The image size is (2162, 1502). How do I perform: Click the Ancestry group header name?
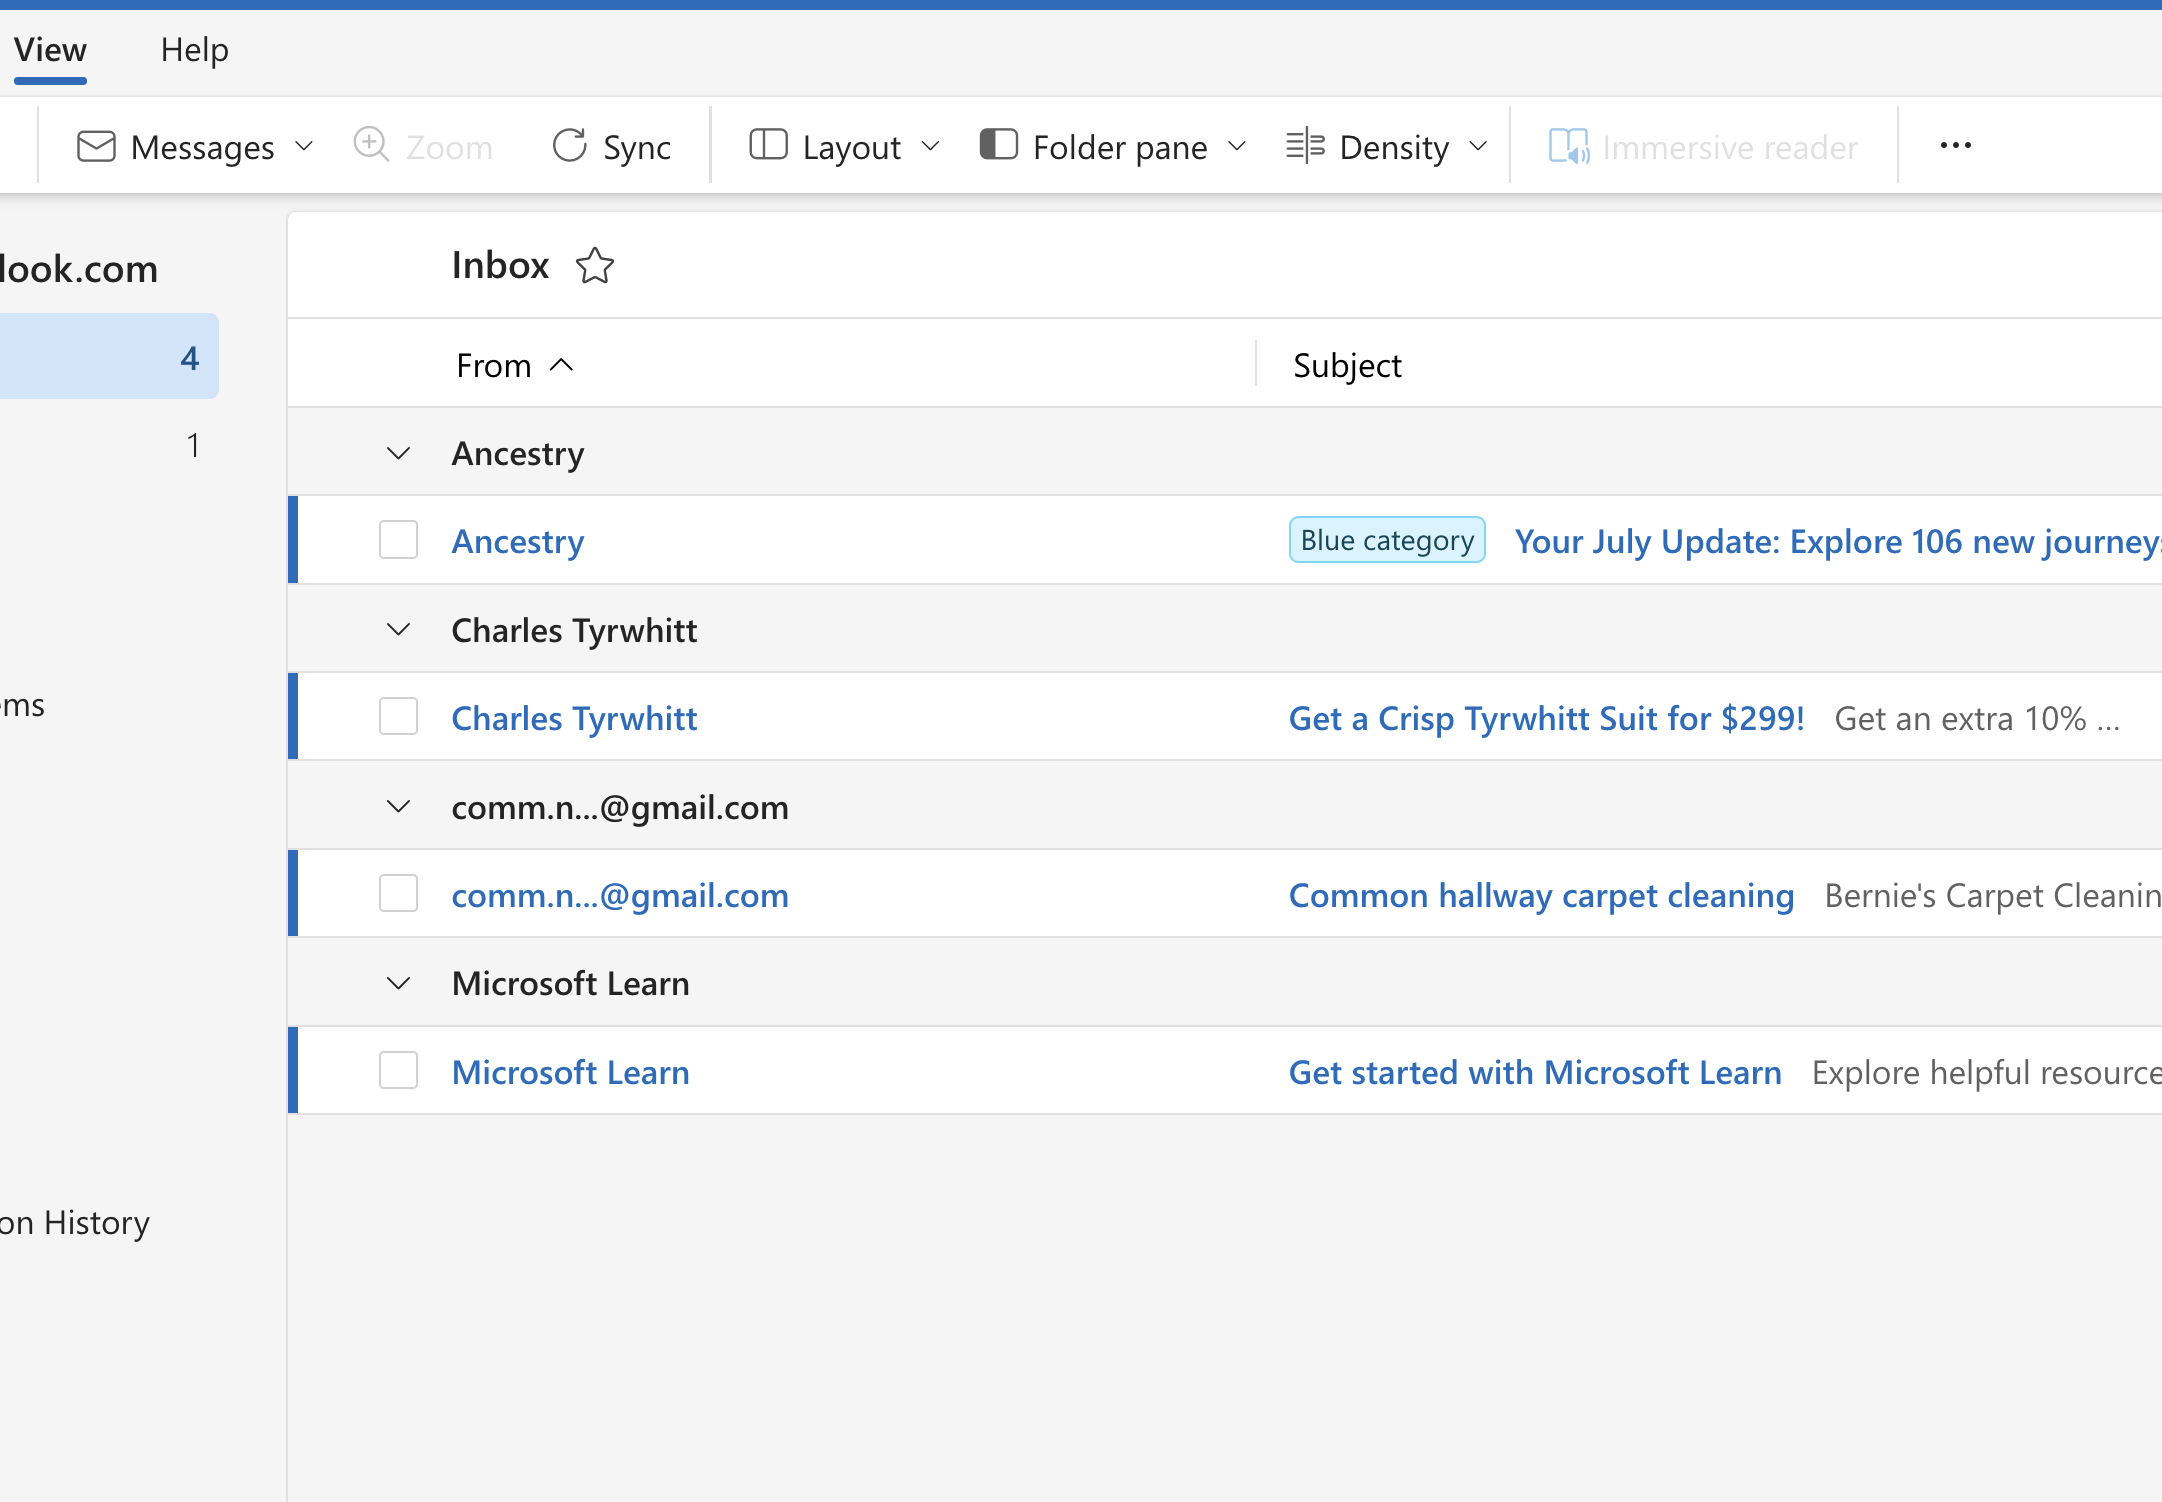point(518,454)
